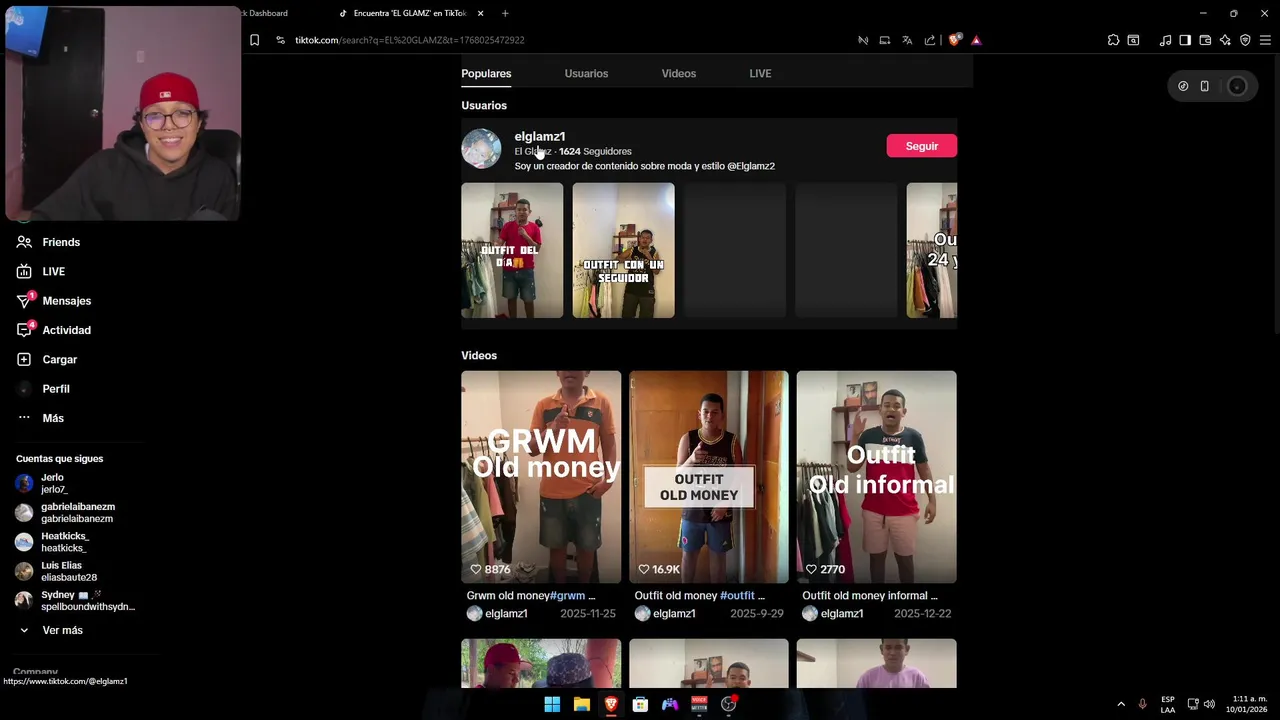
Task: Open the LIVE section in sidebar
Action: 41,271
